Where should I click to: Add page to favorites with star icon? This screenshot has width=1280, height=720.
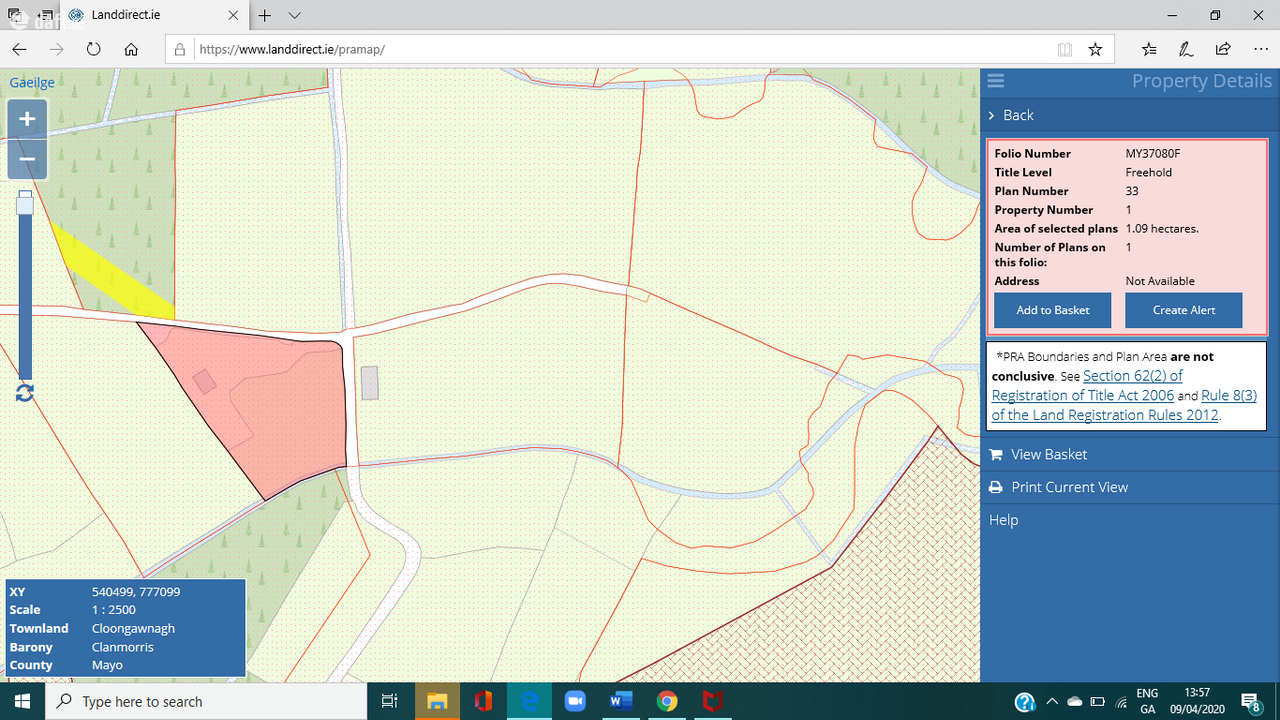tap(1095, 49)
